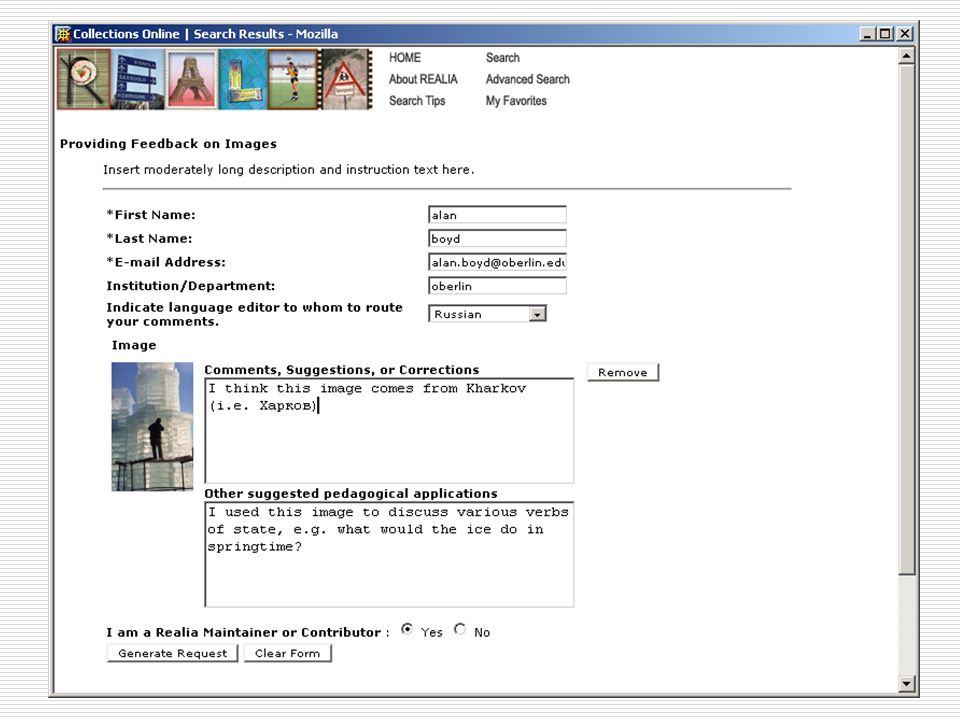Image resolution: width=960 pixels, height=720 pixels.
Task: Click the sushi roll banner image
Action: 84,80
